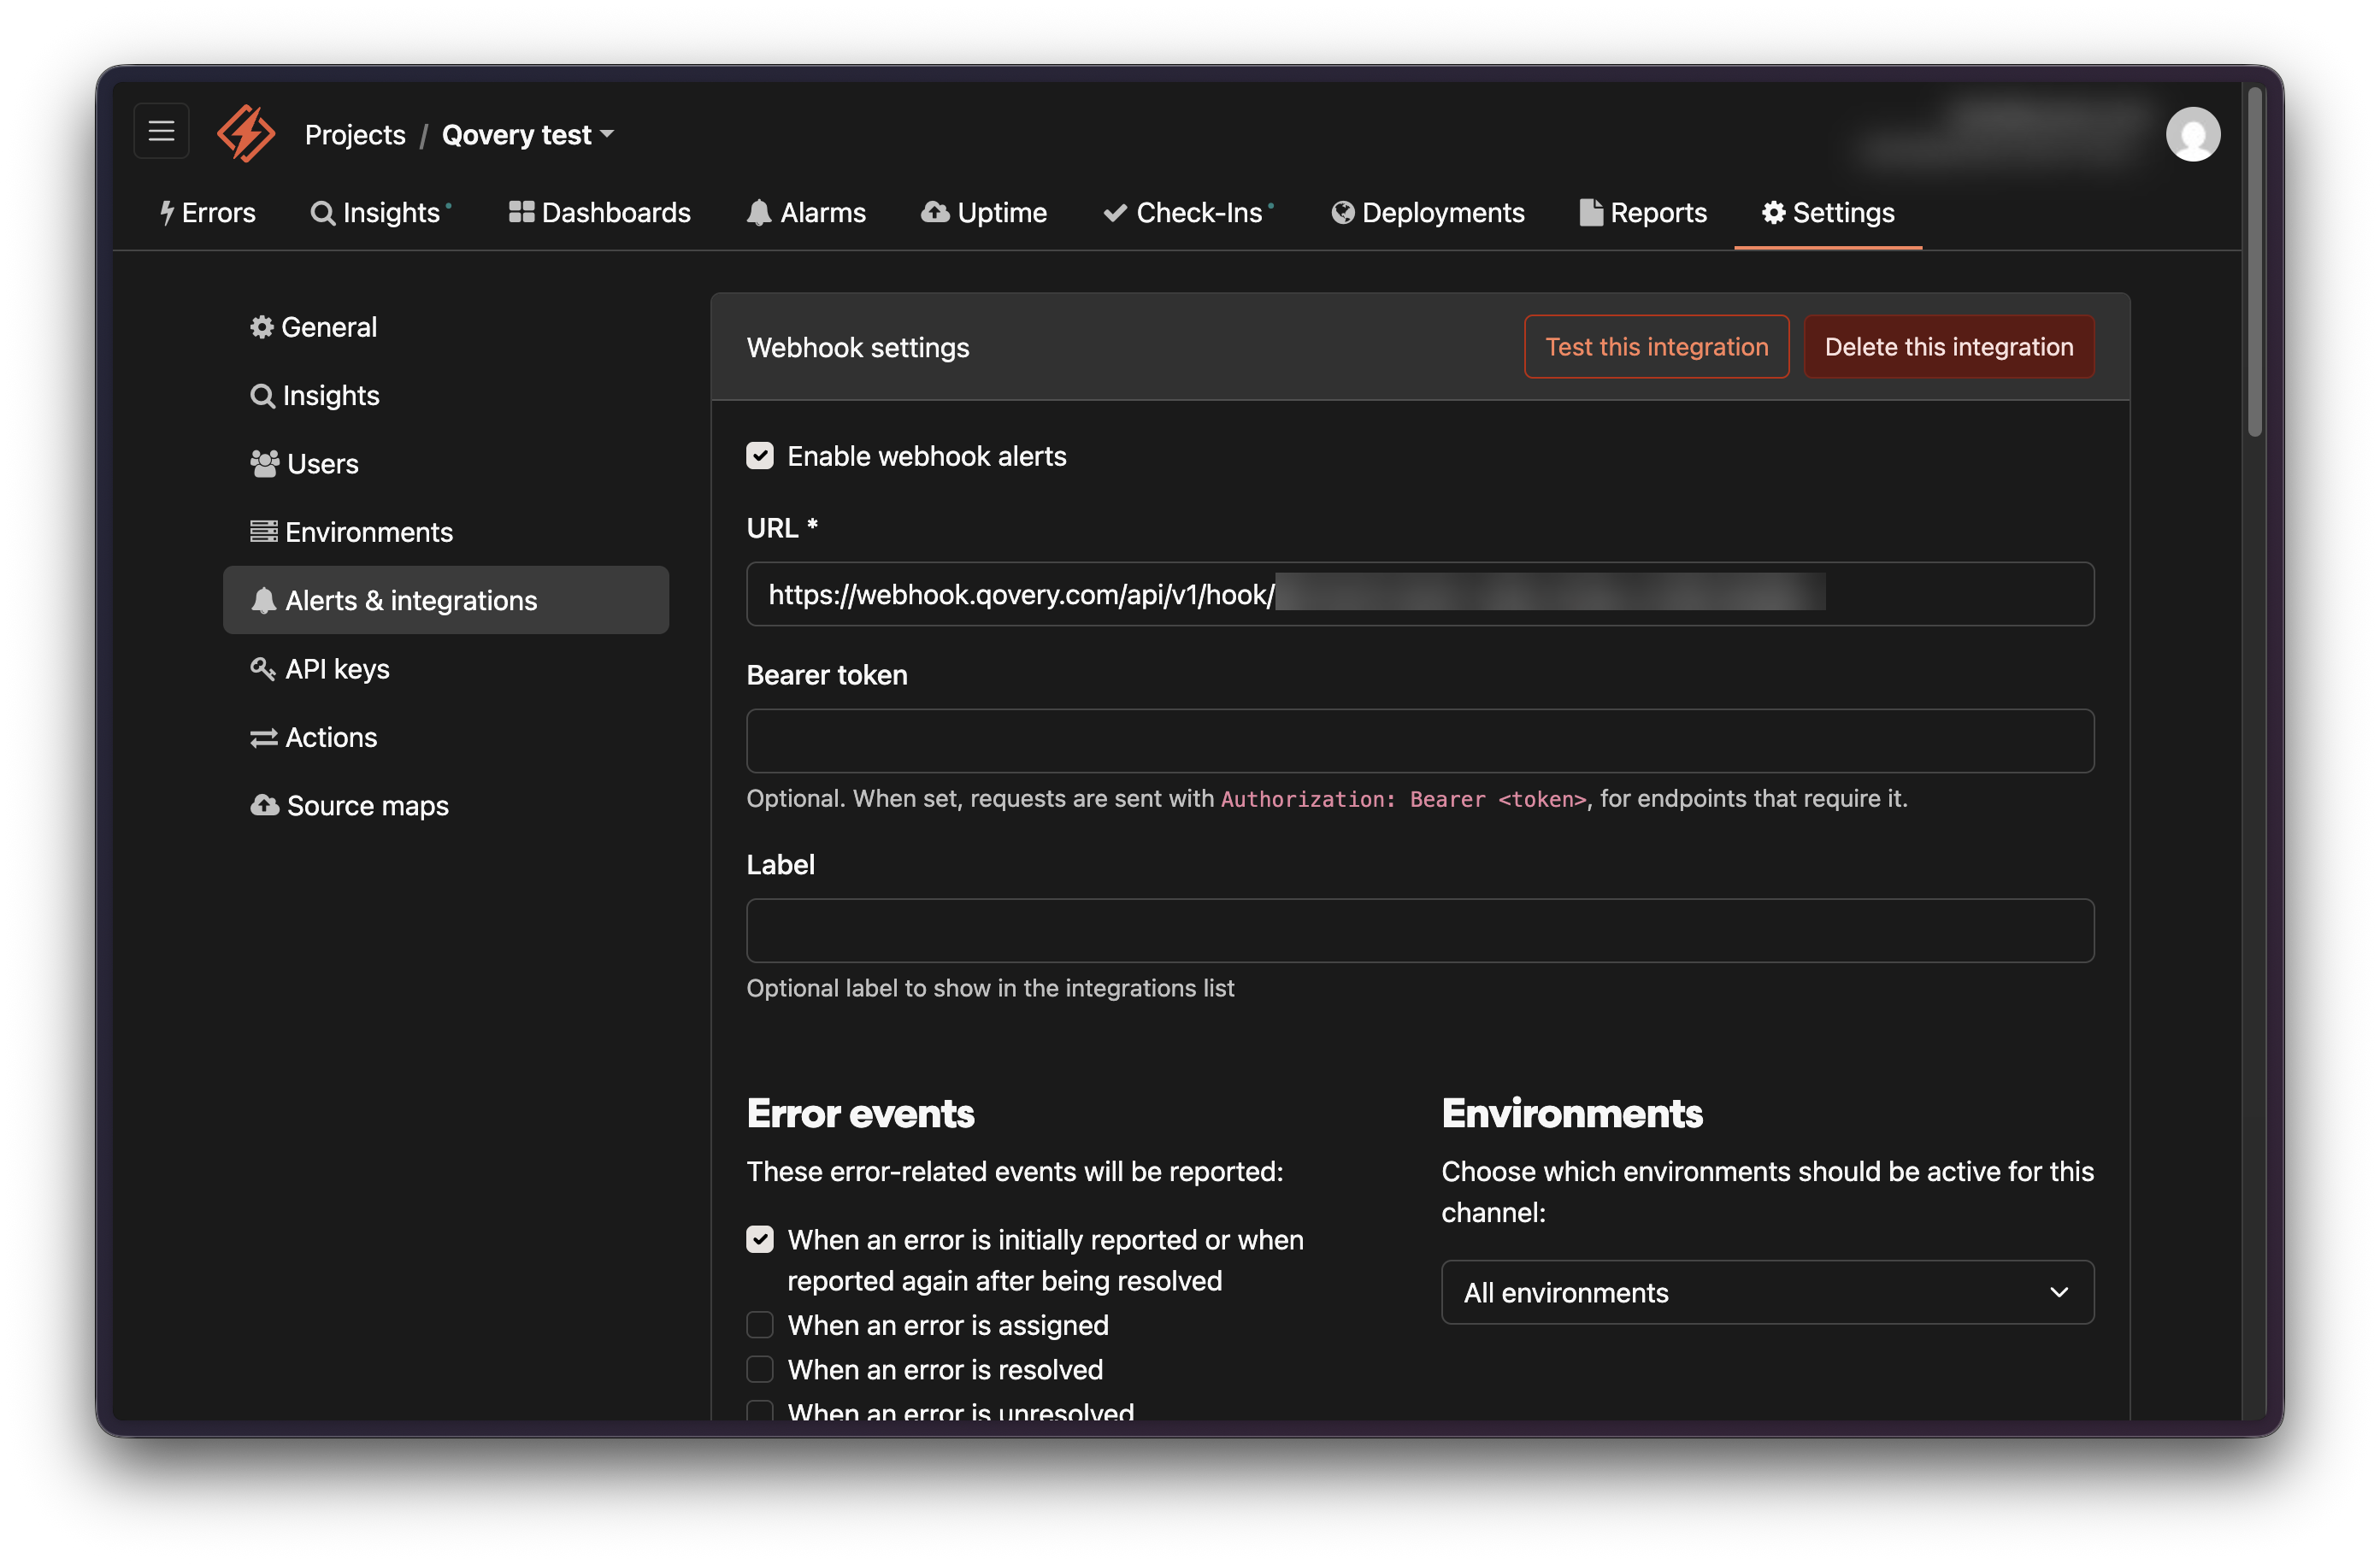Open the Reports tab

point(1643,213)
